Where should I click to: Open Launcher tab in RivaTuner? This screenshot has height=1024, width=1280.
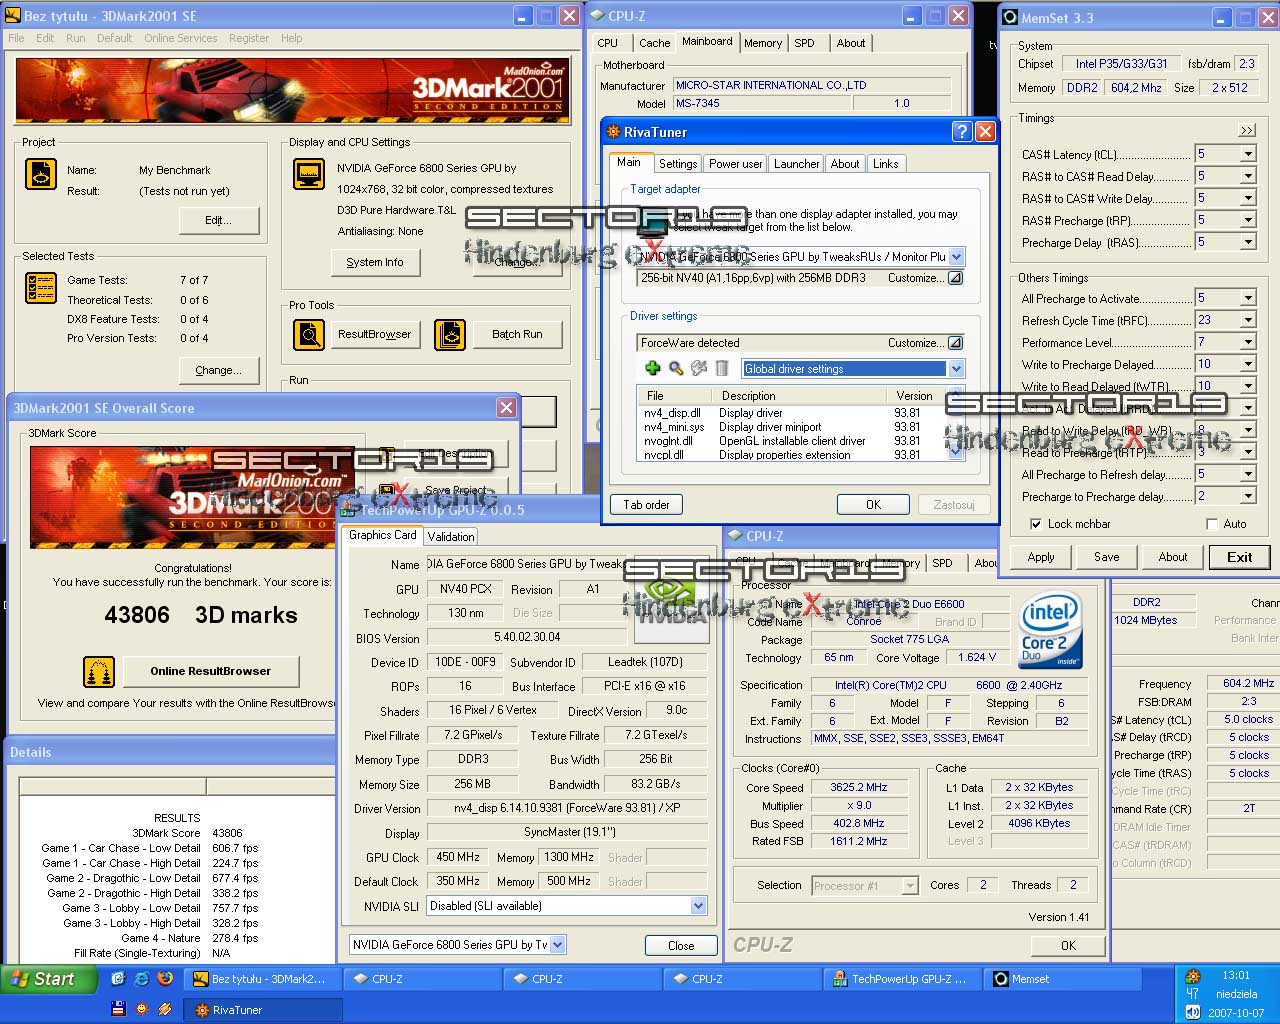pos(797,164)
